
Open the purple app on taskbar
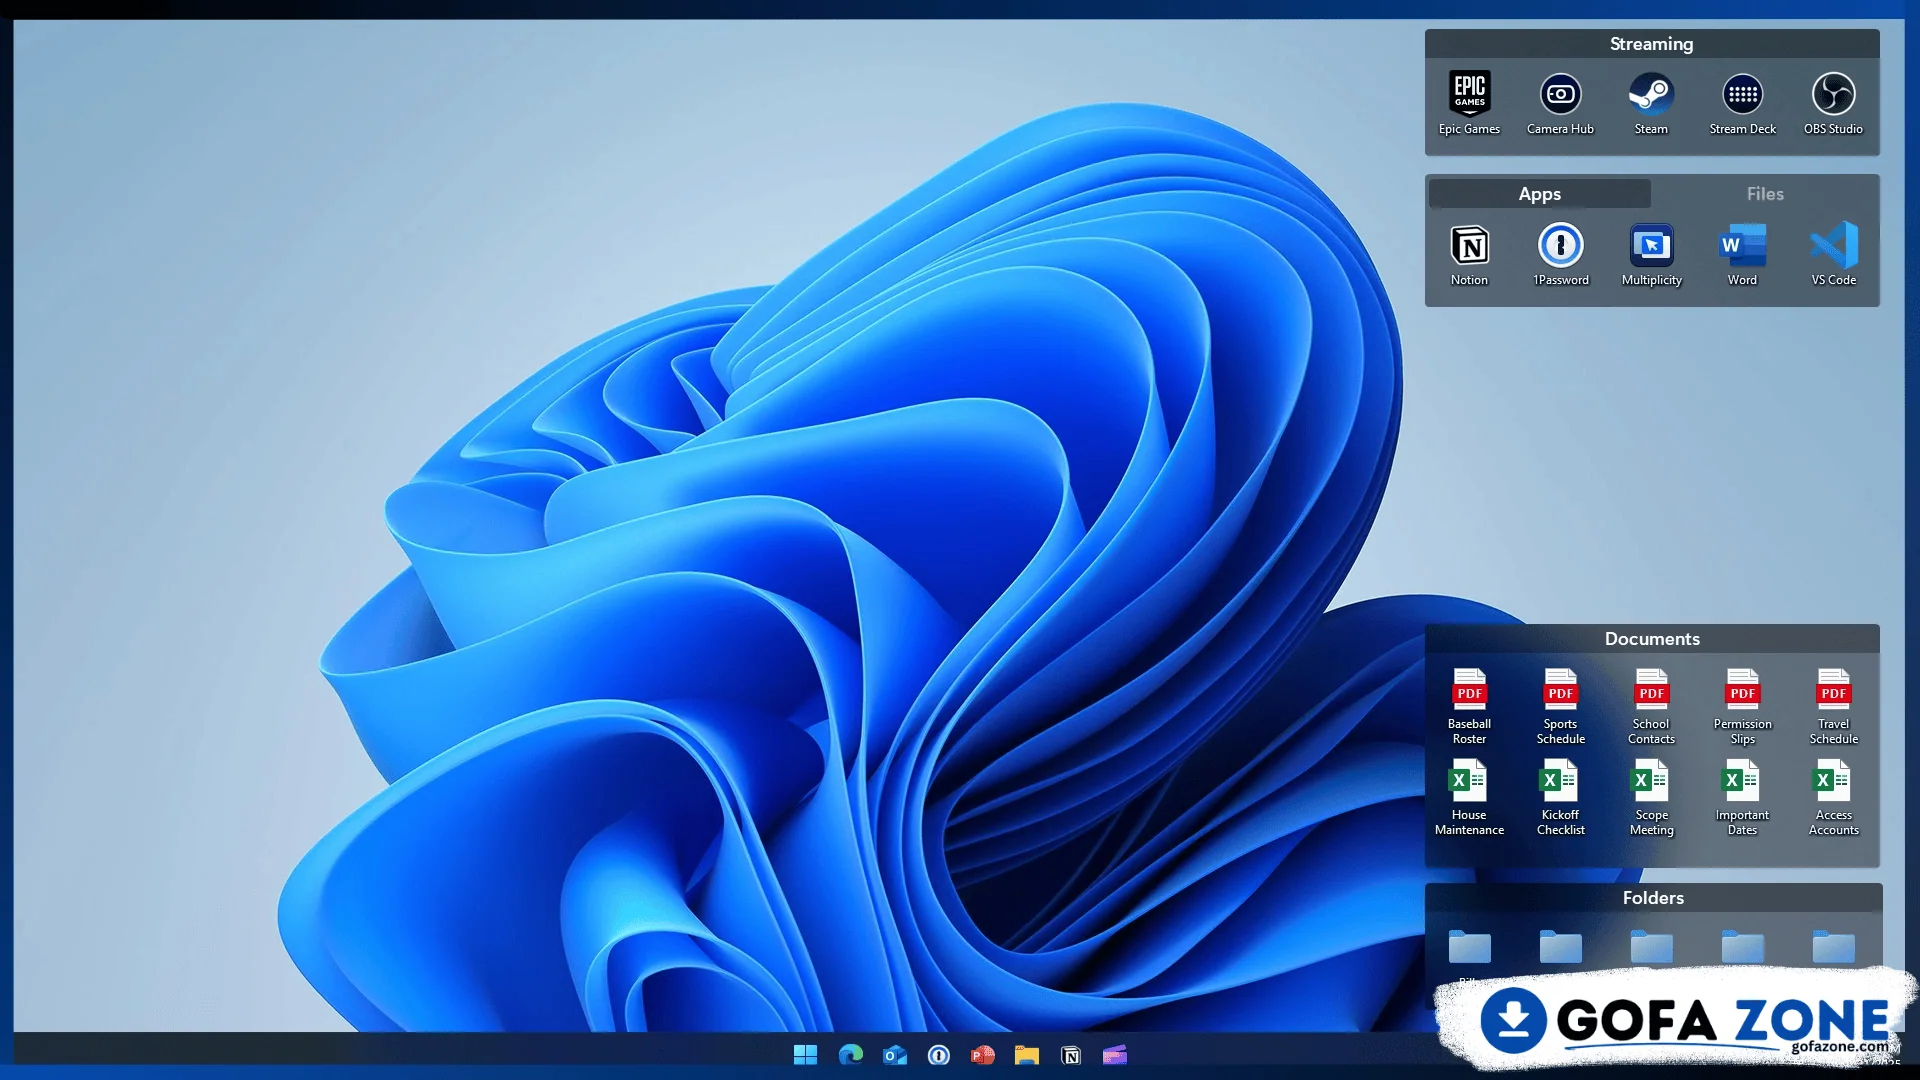tap(1115, 1055)
